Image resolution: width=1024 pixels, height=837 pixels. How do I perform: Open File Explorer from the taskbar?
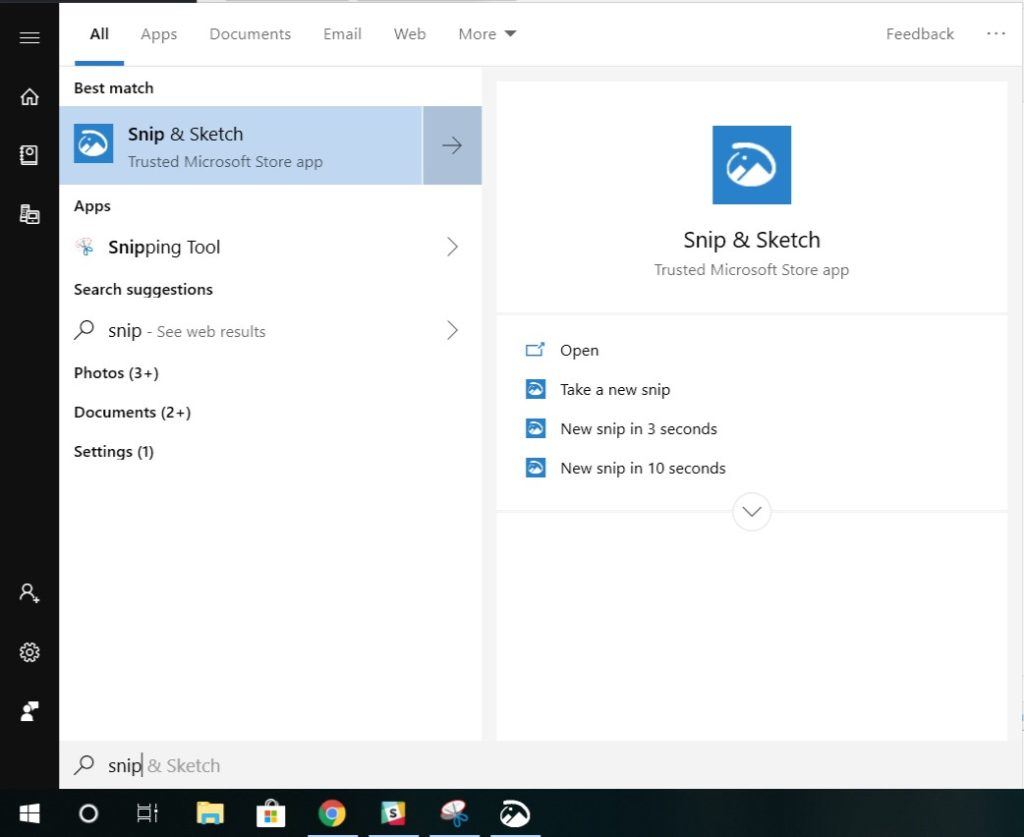click(210, 813)
